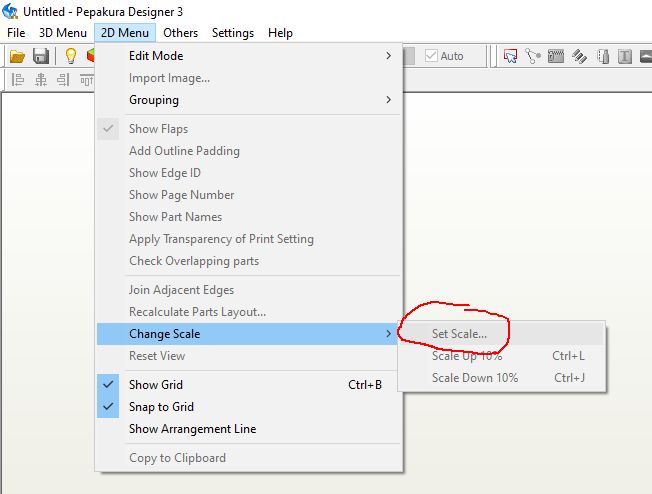Viewport: 652px width, 494px height.
Task: Click the light bulb toolbar icon
Action: [71, 56]
